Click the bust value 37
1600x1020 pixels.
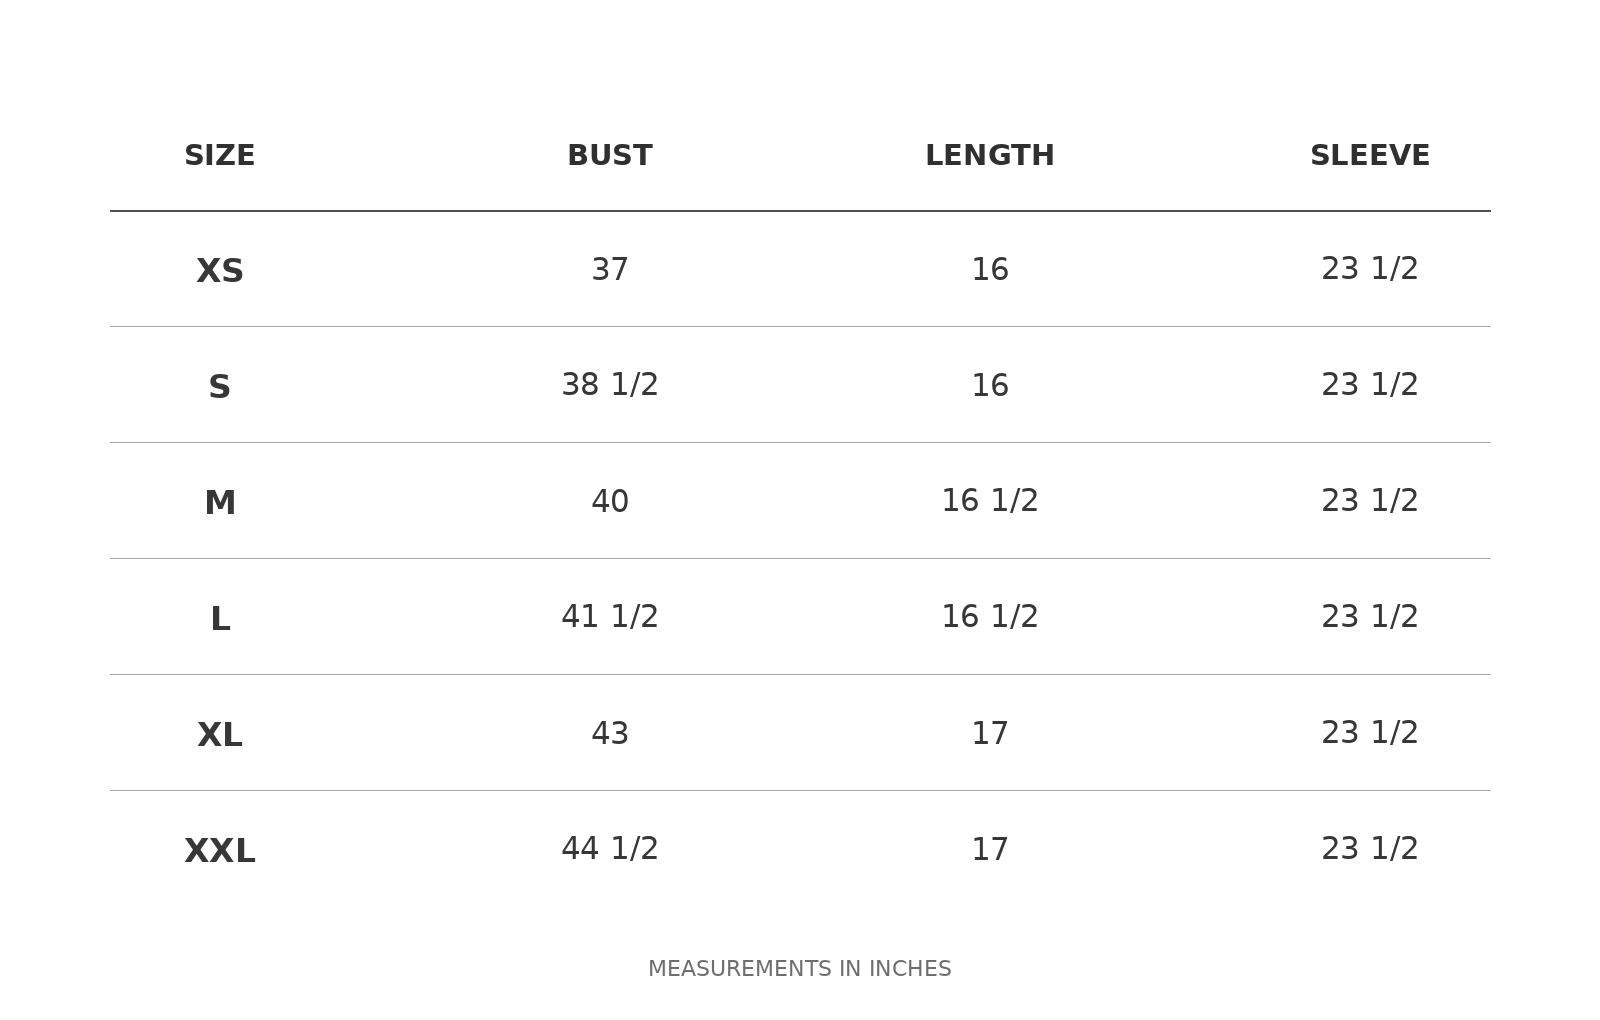point(610,270)
